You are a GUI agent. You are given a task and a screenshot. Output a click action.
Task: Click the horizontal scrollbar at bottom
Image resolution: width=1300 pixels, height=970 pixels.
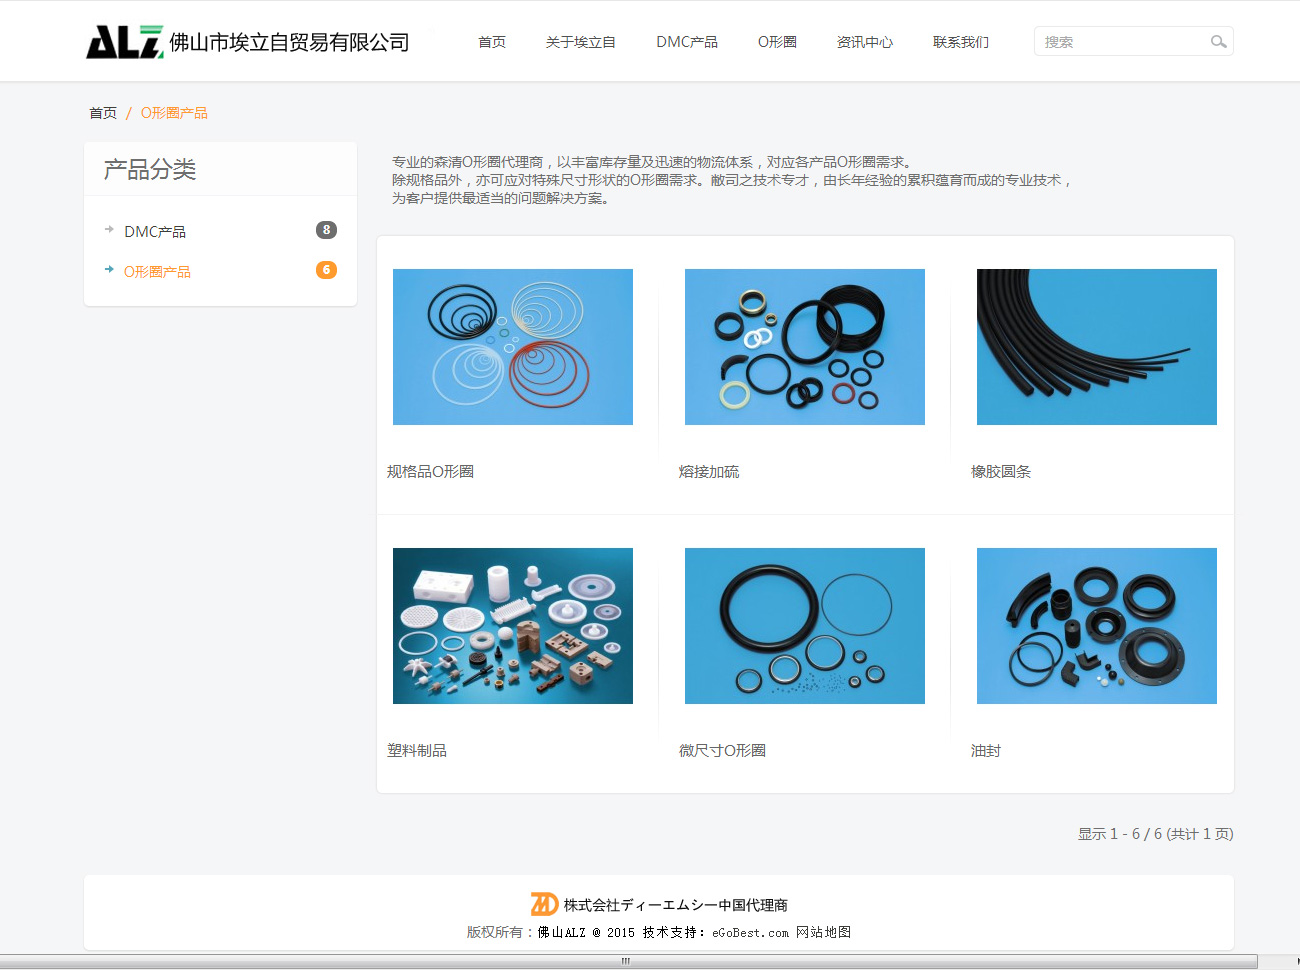tap(626, 961)
